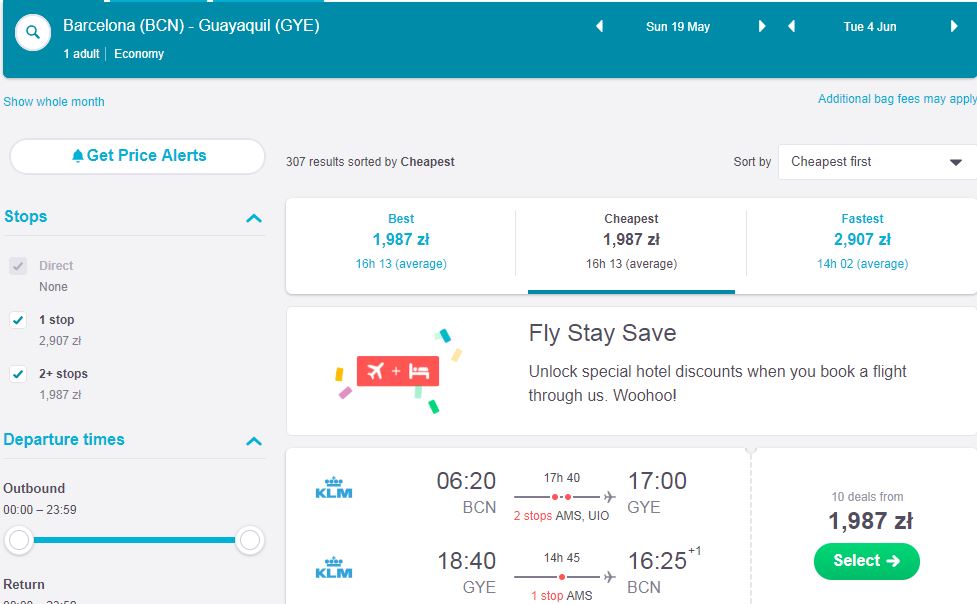Select the 1,987 zł KLM deal

866,561
